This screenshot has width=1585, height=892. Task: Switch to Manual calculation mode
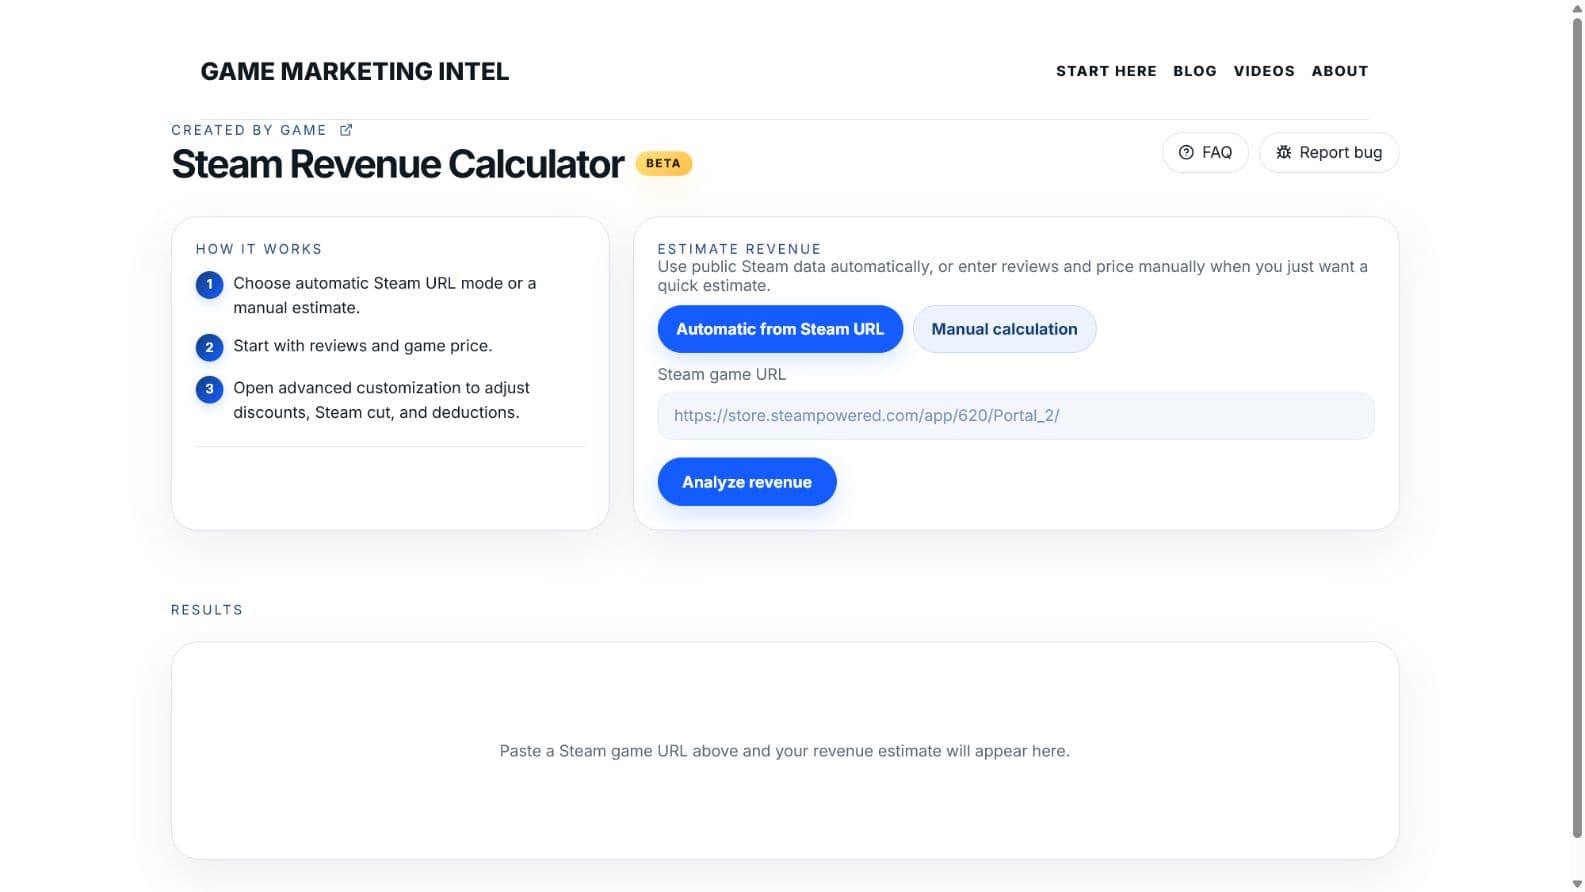[x=1004, y=329]
